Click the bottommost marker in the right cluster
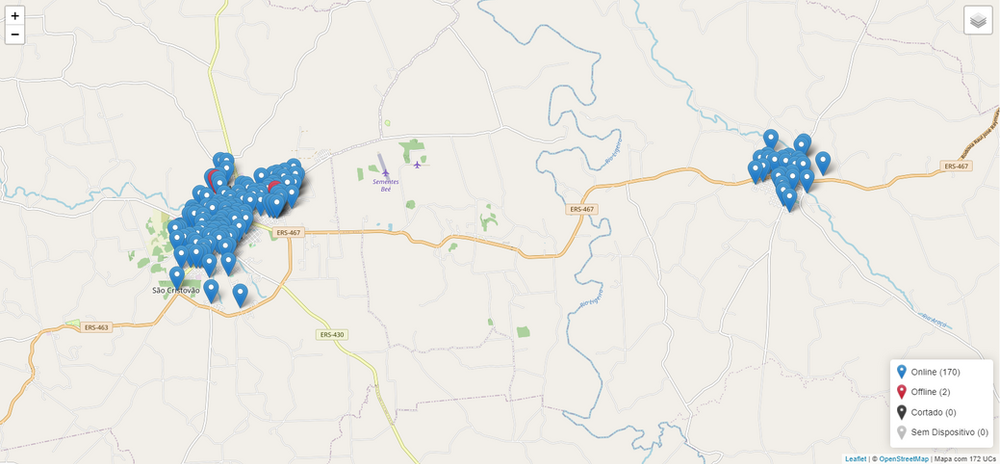 point(789,200)
